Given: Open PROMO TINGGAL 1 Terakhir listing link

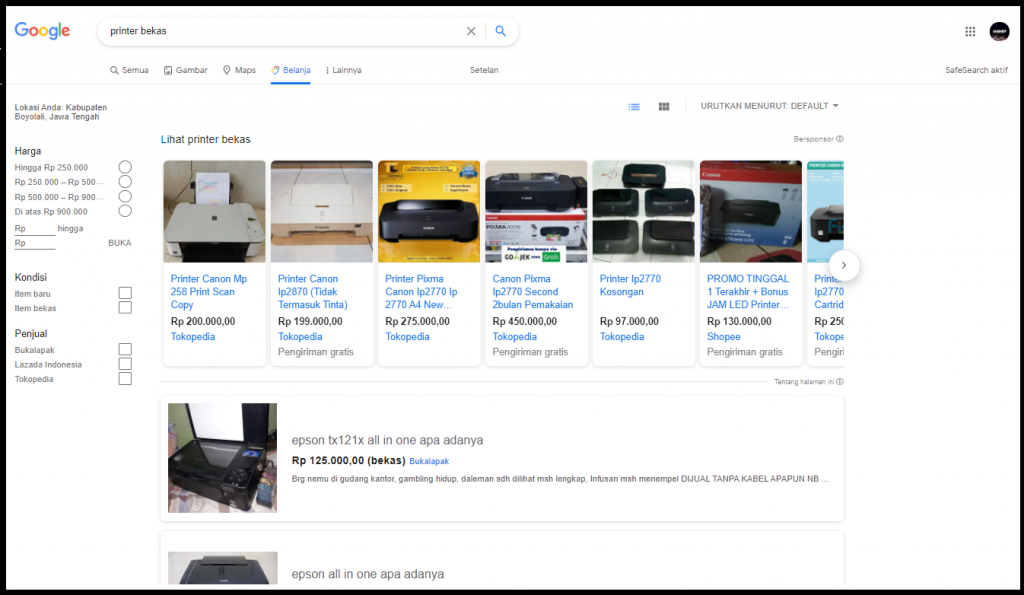Looking at the screenshot, I should 748,292.
